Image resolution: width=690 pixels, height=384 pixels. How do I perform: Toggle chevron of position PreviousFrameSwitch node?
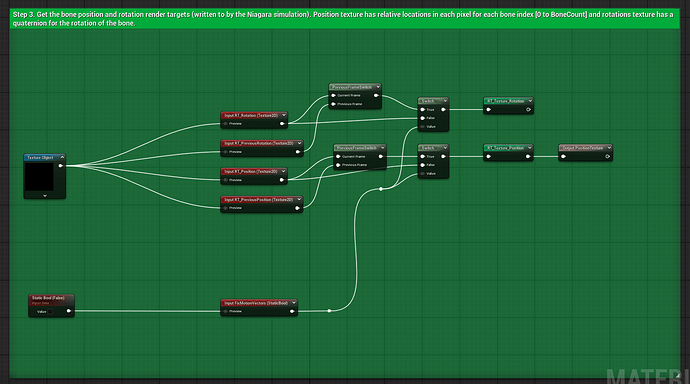(383, 148)
